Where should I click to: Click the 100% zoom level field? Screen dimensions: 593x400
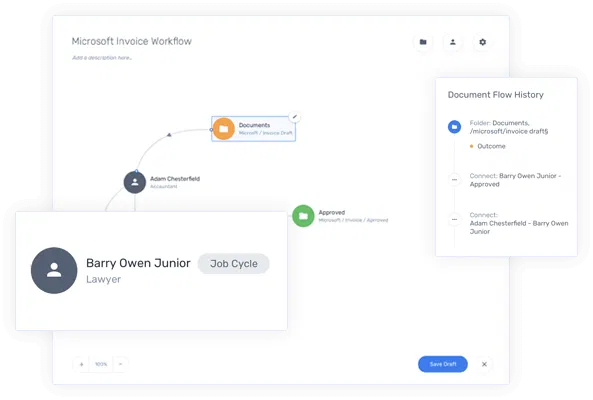click(101, 364)
